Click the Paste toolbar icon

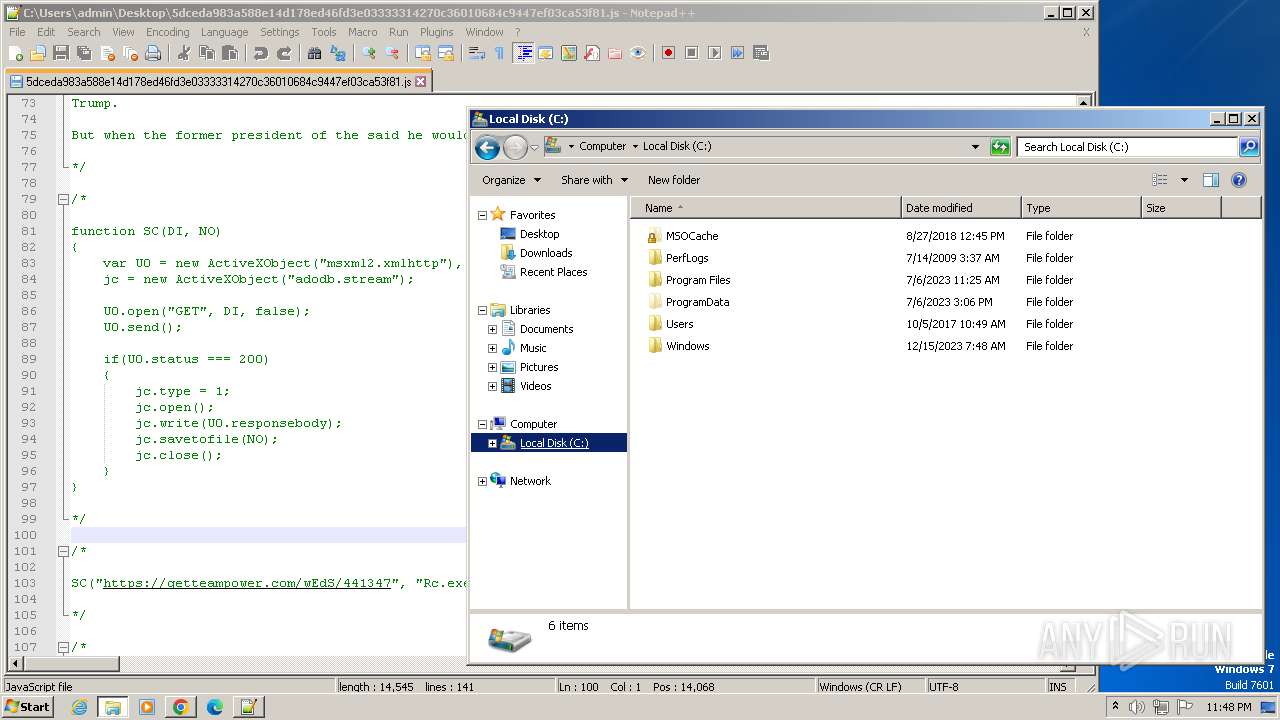pyautogui.click(x=230, y=53)
